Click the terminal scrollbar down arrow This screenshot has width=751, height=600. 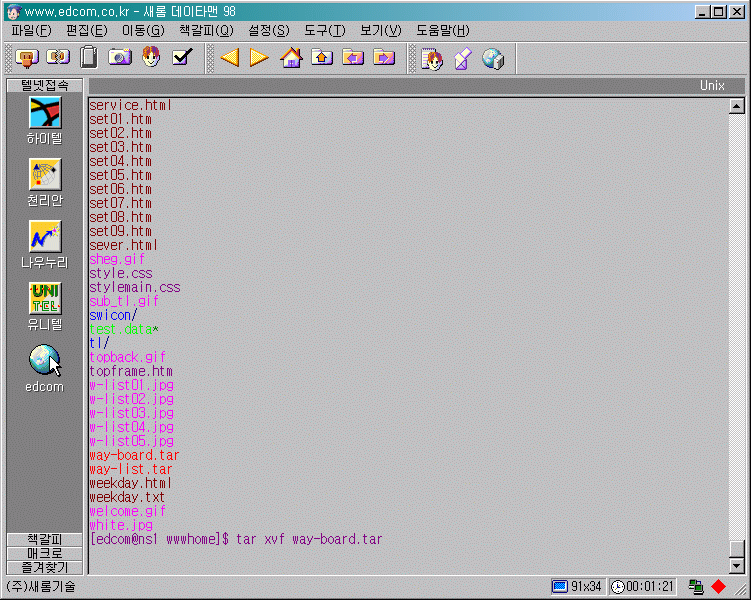click(x=737, y=566)
